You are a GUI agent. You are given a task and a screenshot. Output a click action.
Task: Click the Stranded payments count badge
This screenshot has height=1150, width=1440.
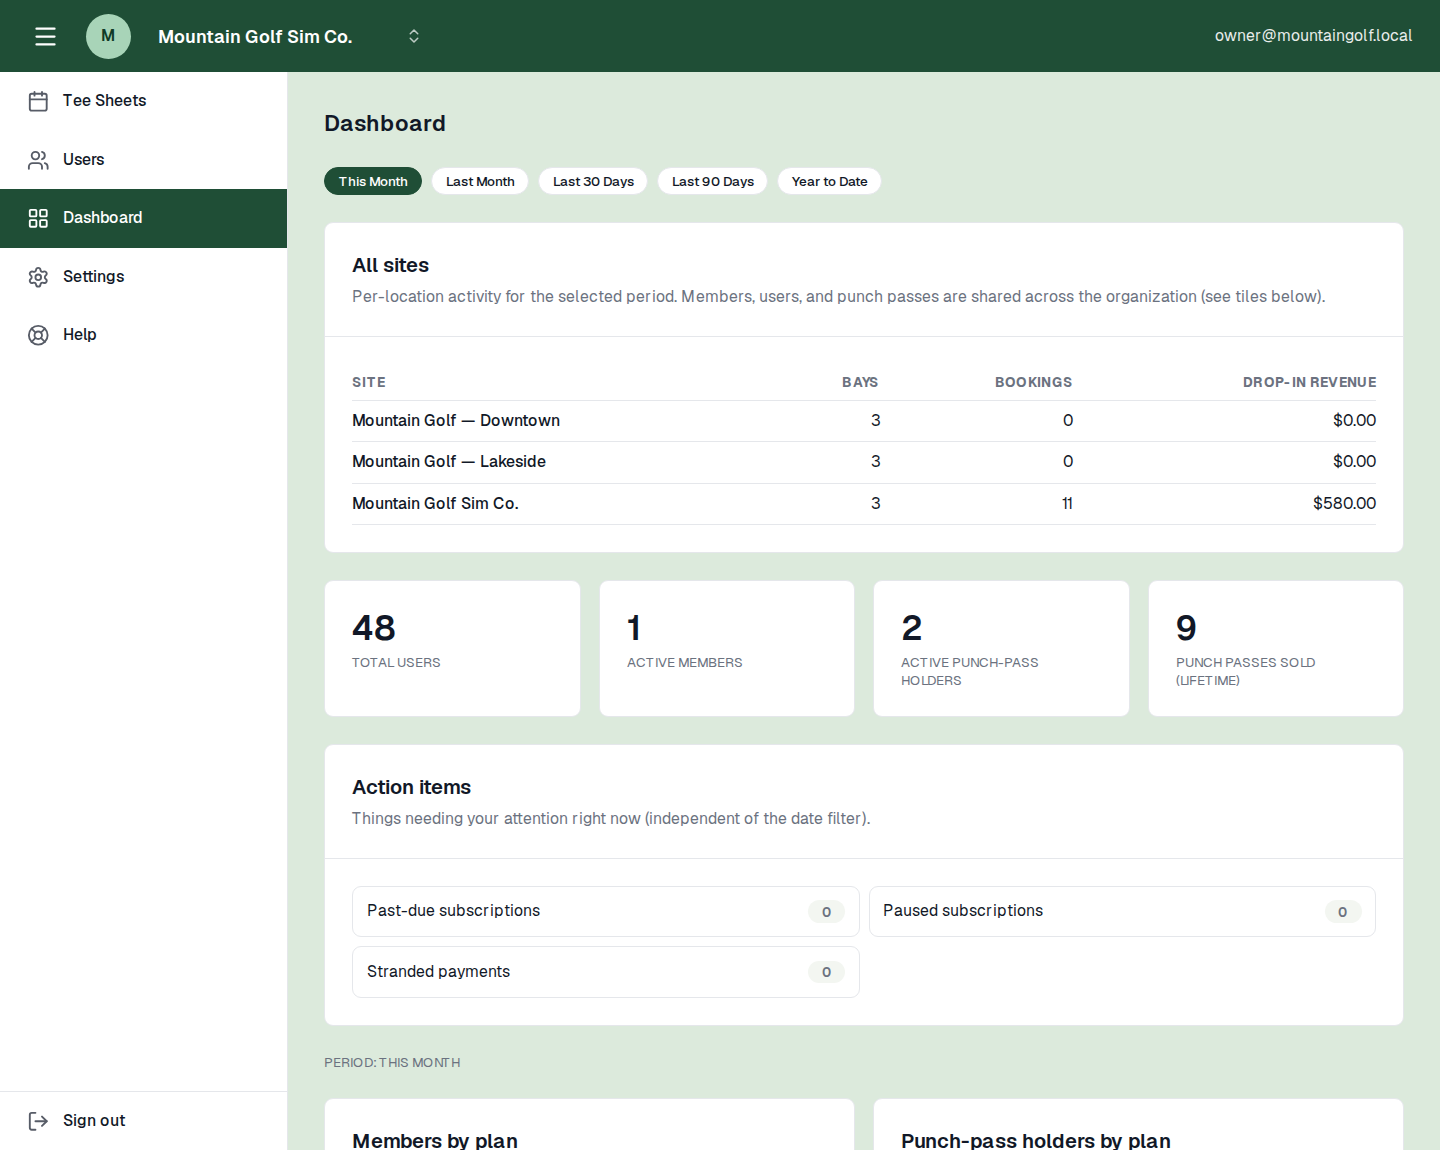[x=826, y=972]
